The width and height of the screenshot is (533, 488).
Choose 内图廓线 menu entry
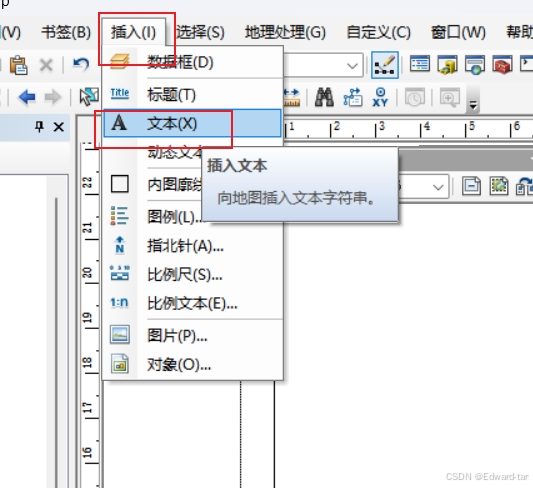[175, 185]
